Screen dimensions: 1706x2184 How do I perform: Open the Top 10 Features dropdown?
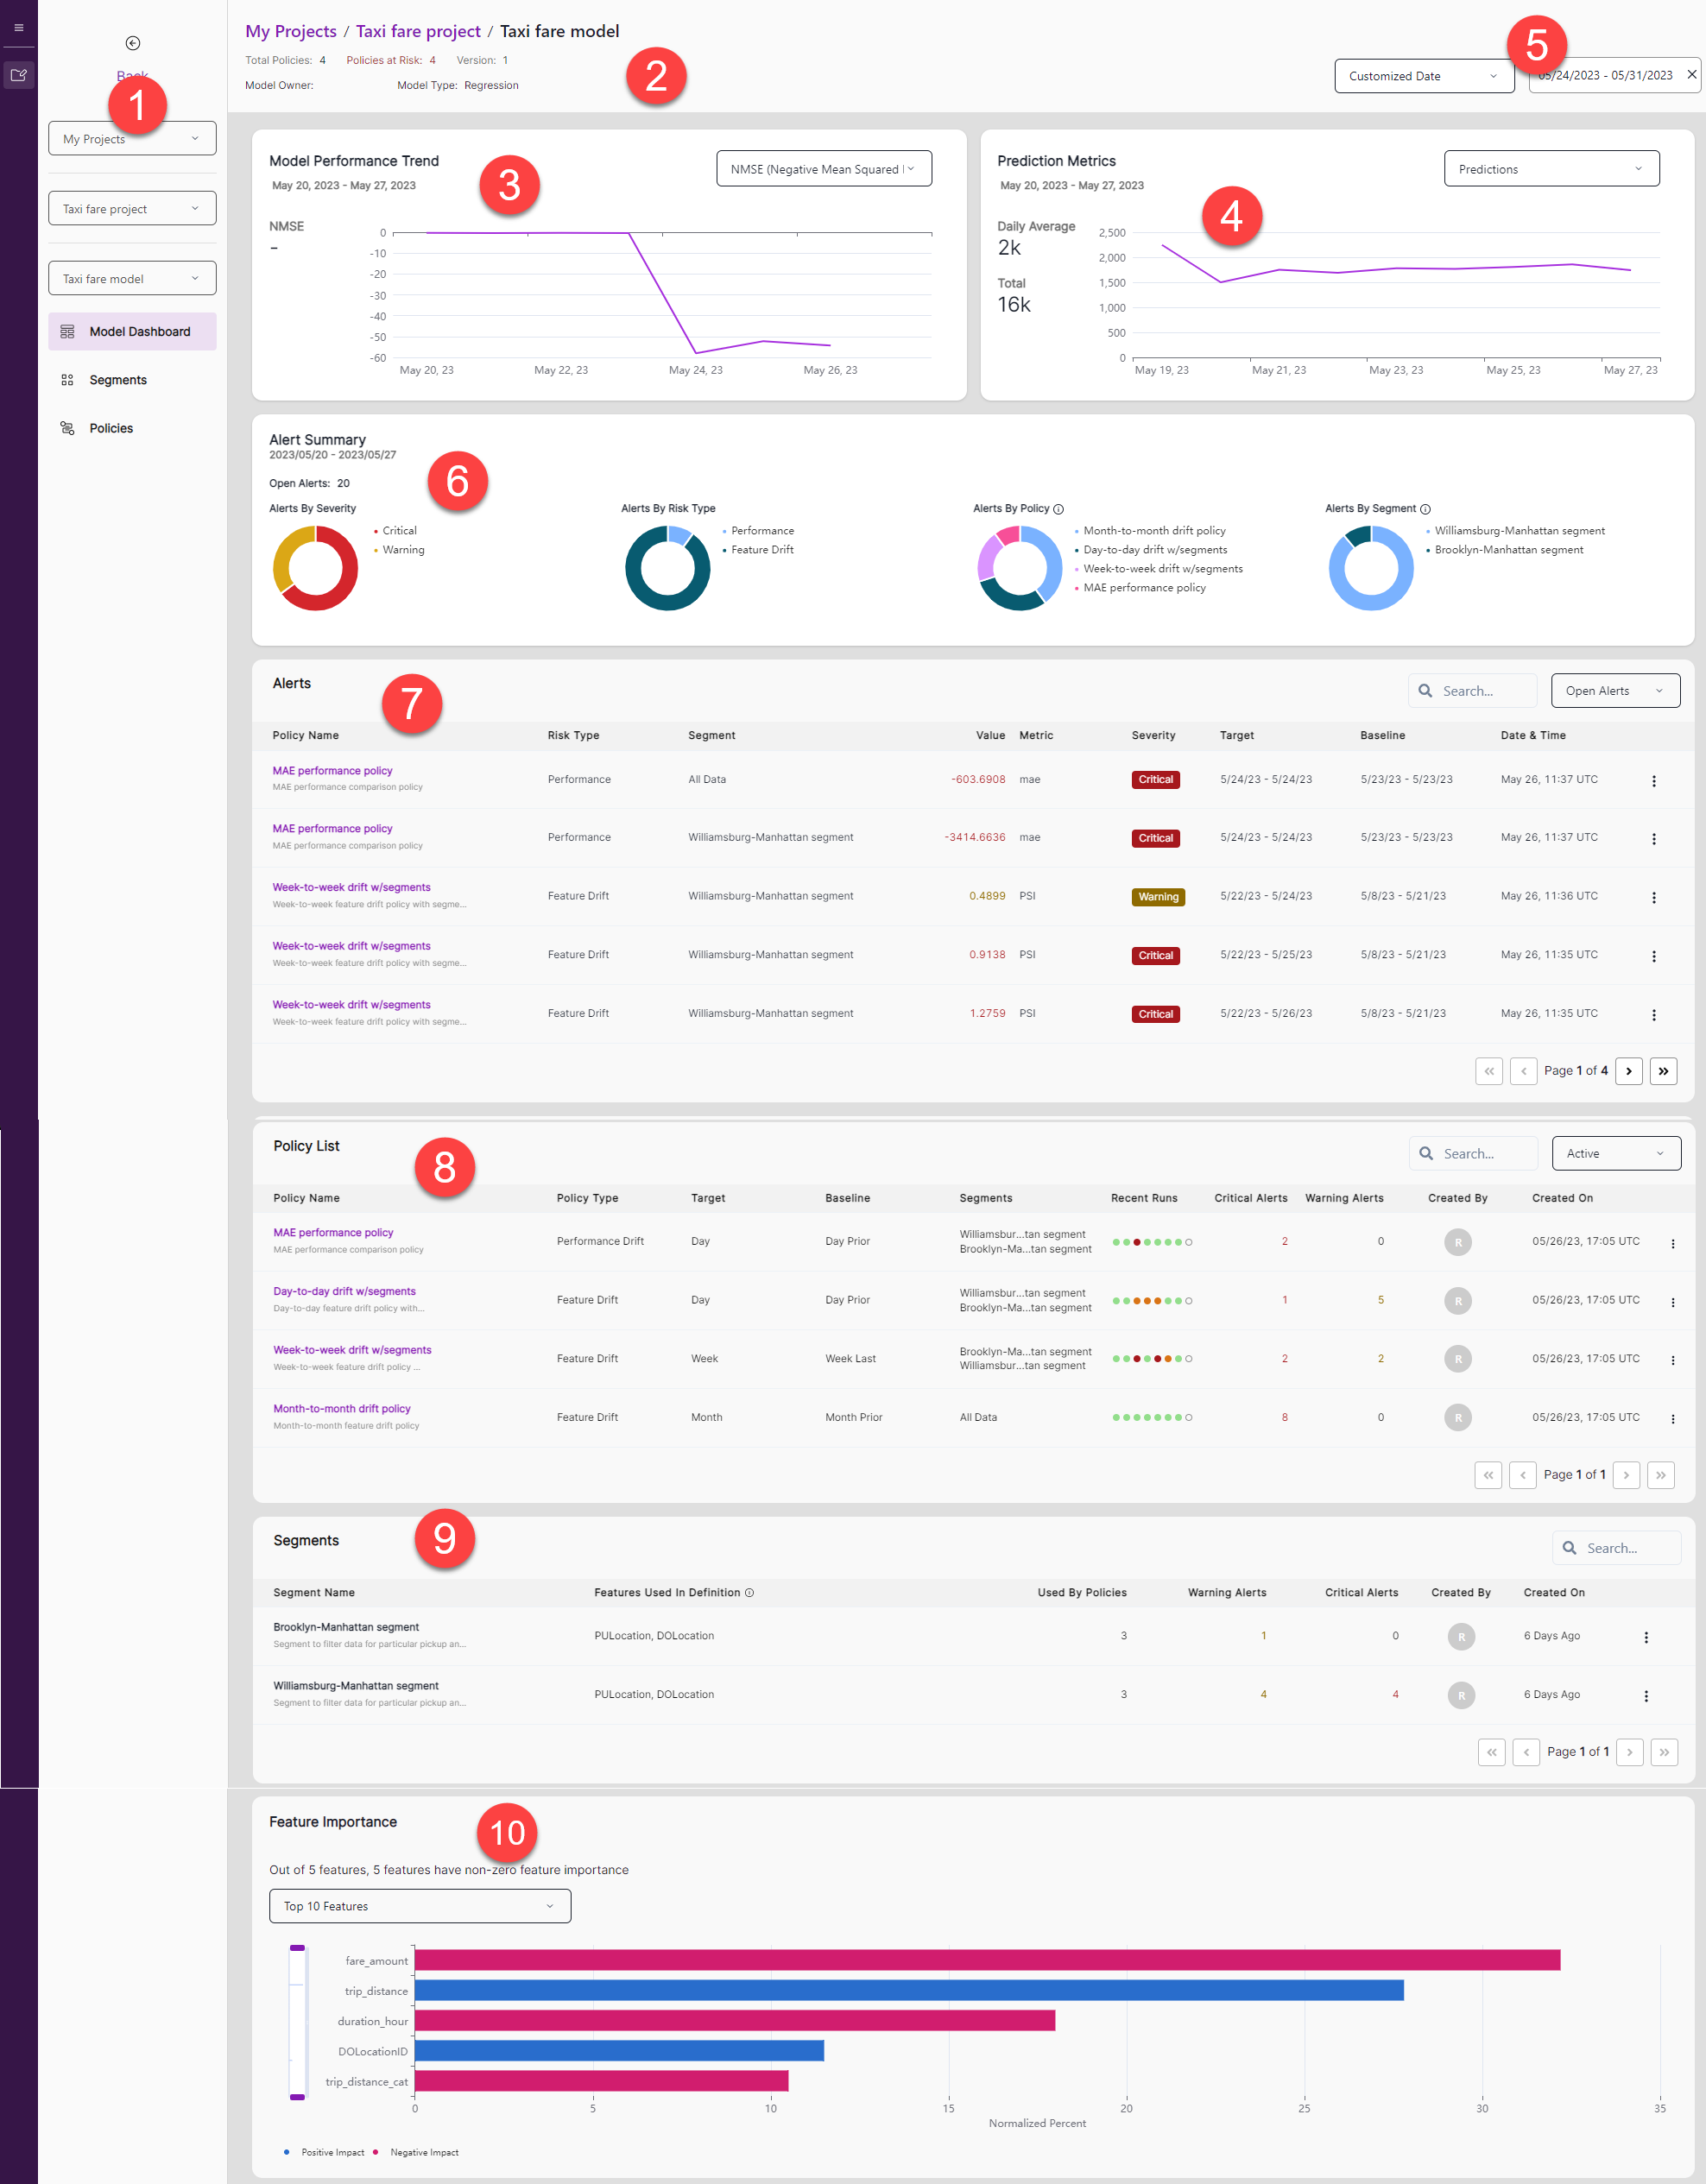(420, 1906)
